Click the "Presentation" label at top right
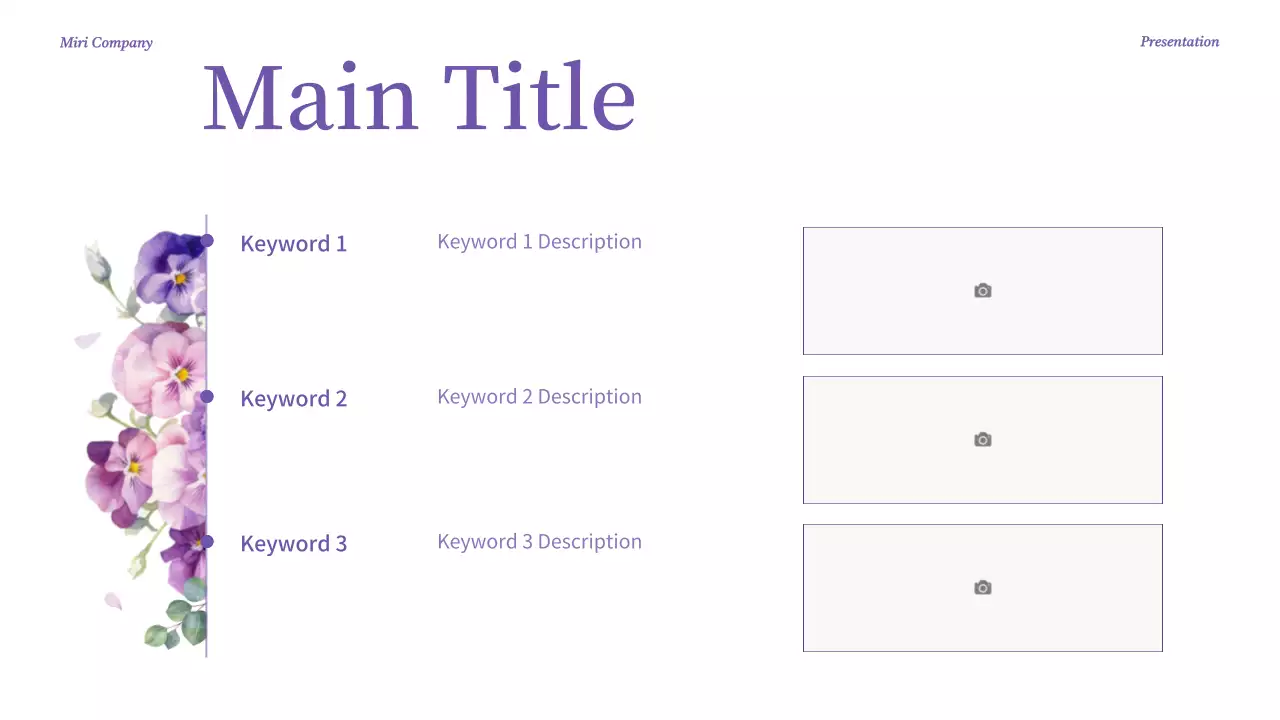Viewport: 1280px width, 720px height. pyautogui.click(x=1179, y=42)
